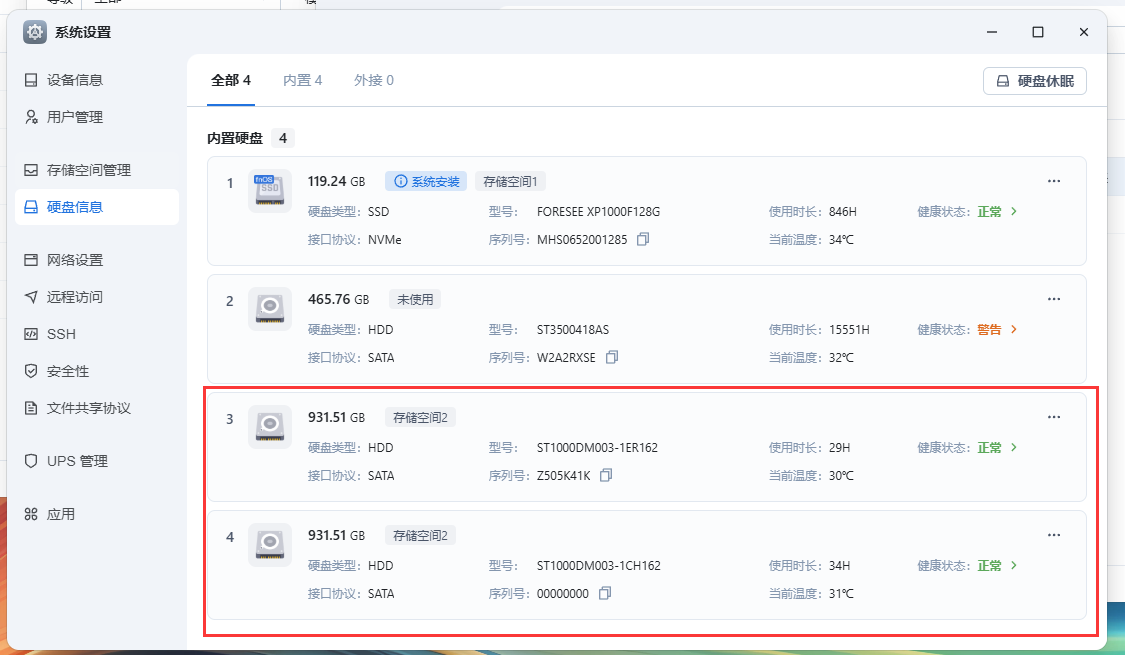Copy serial number 00000000
This screenshot has width=1125, height=655.
coord(605,593)
